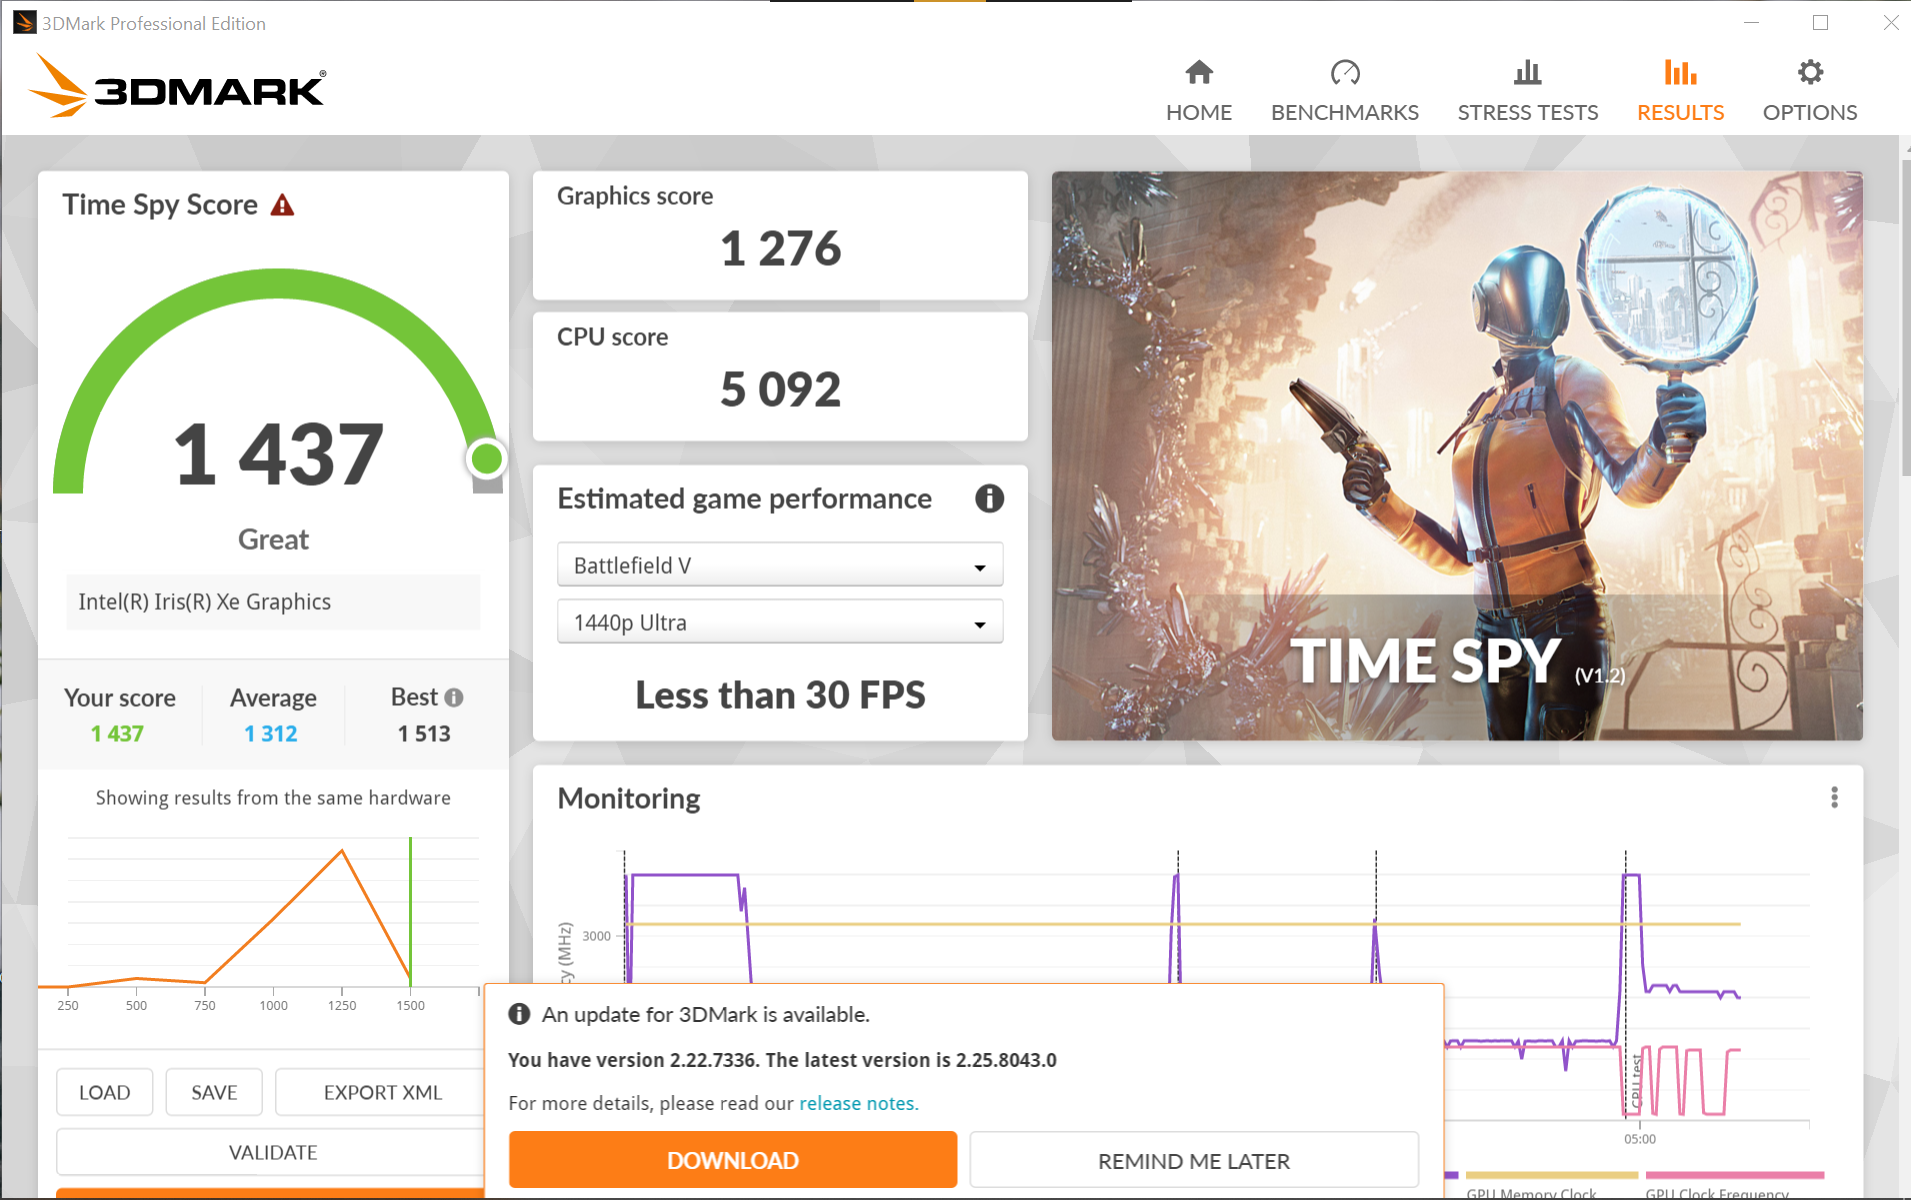The image size is (1911, 1200).
Task: Open the release notes link
Action: pyautogui.click(x=857, y=1103)
